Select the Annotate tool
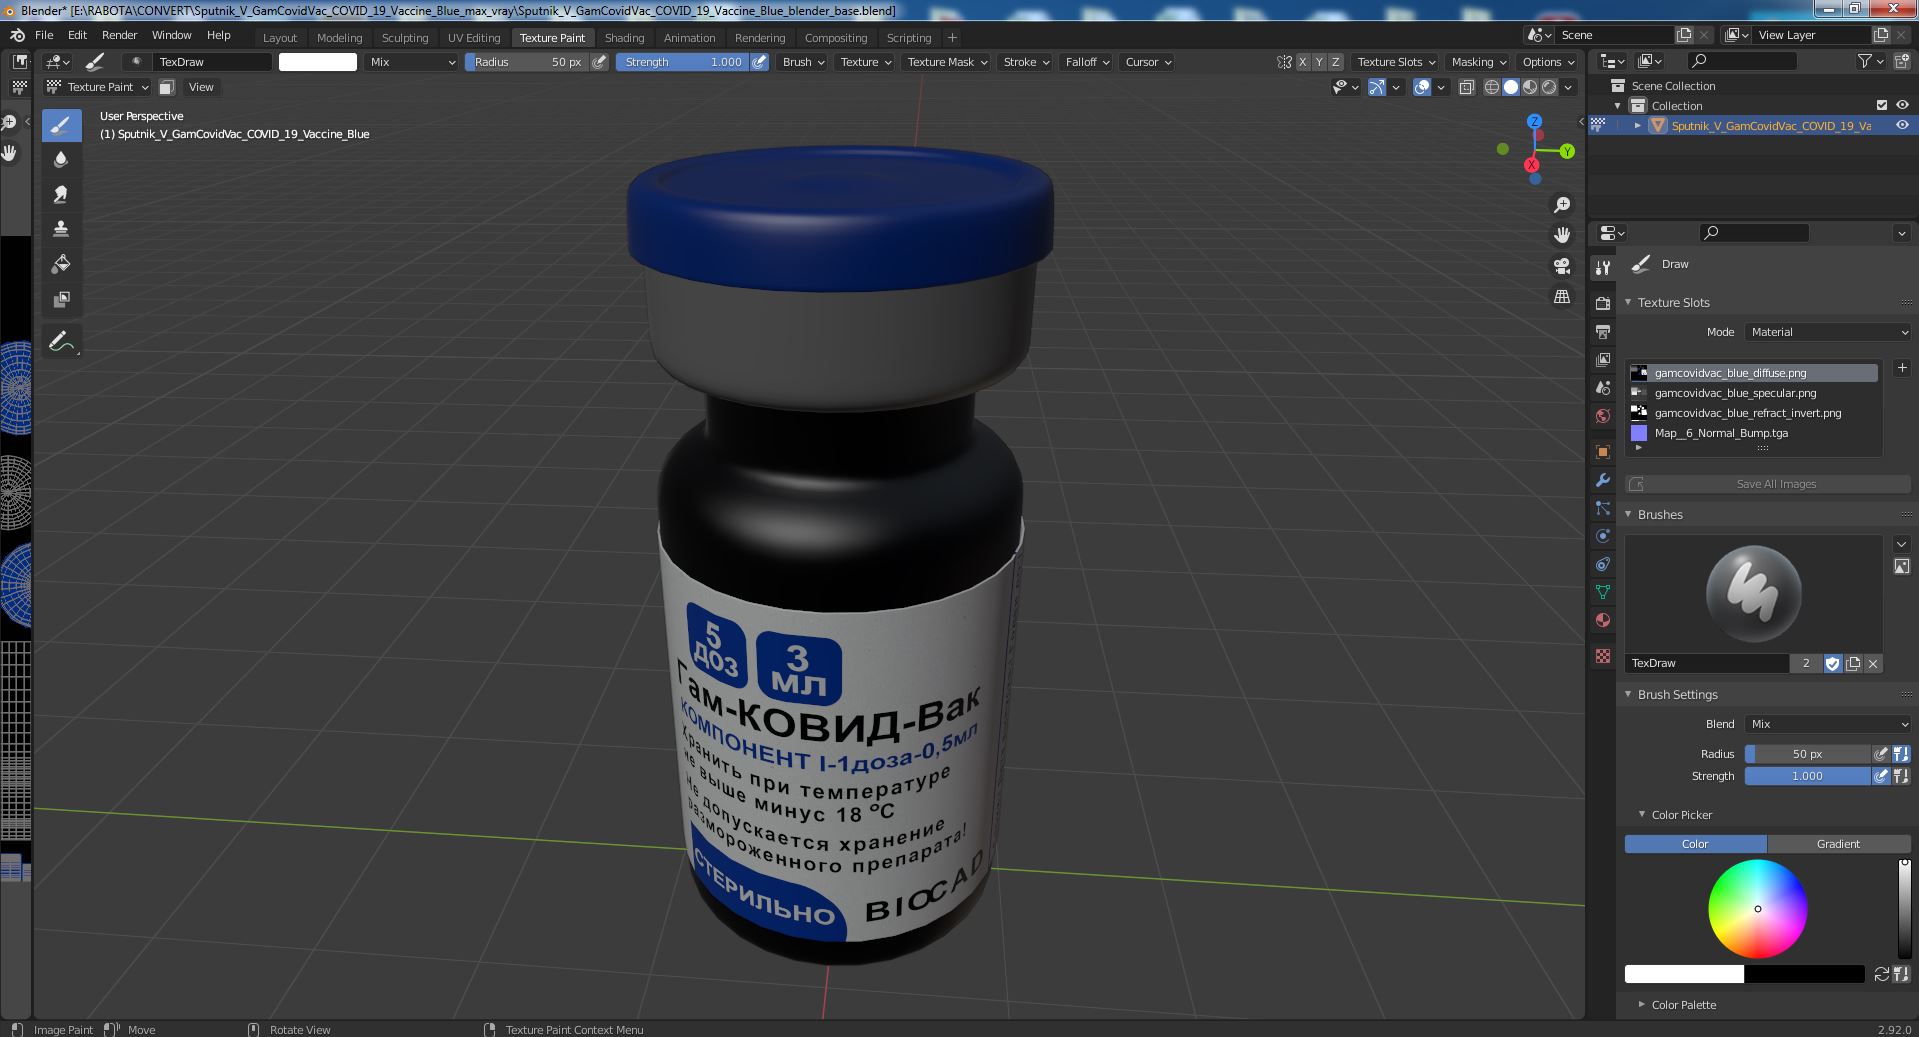 (61, 341)
